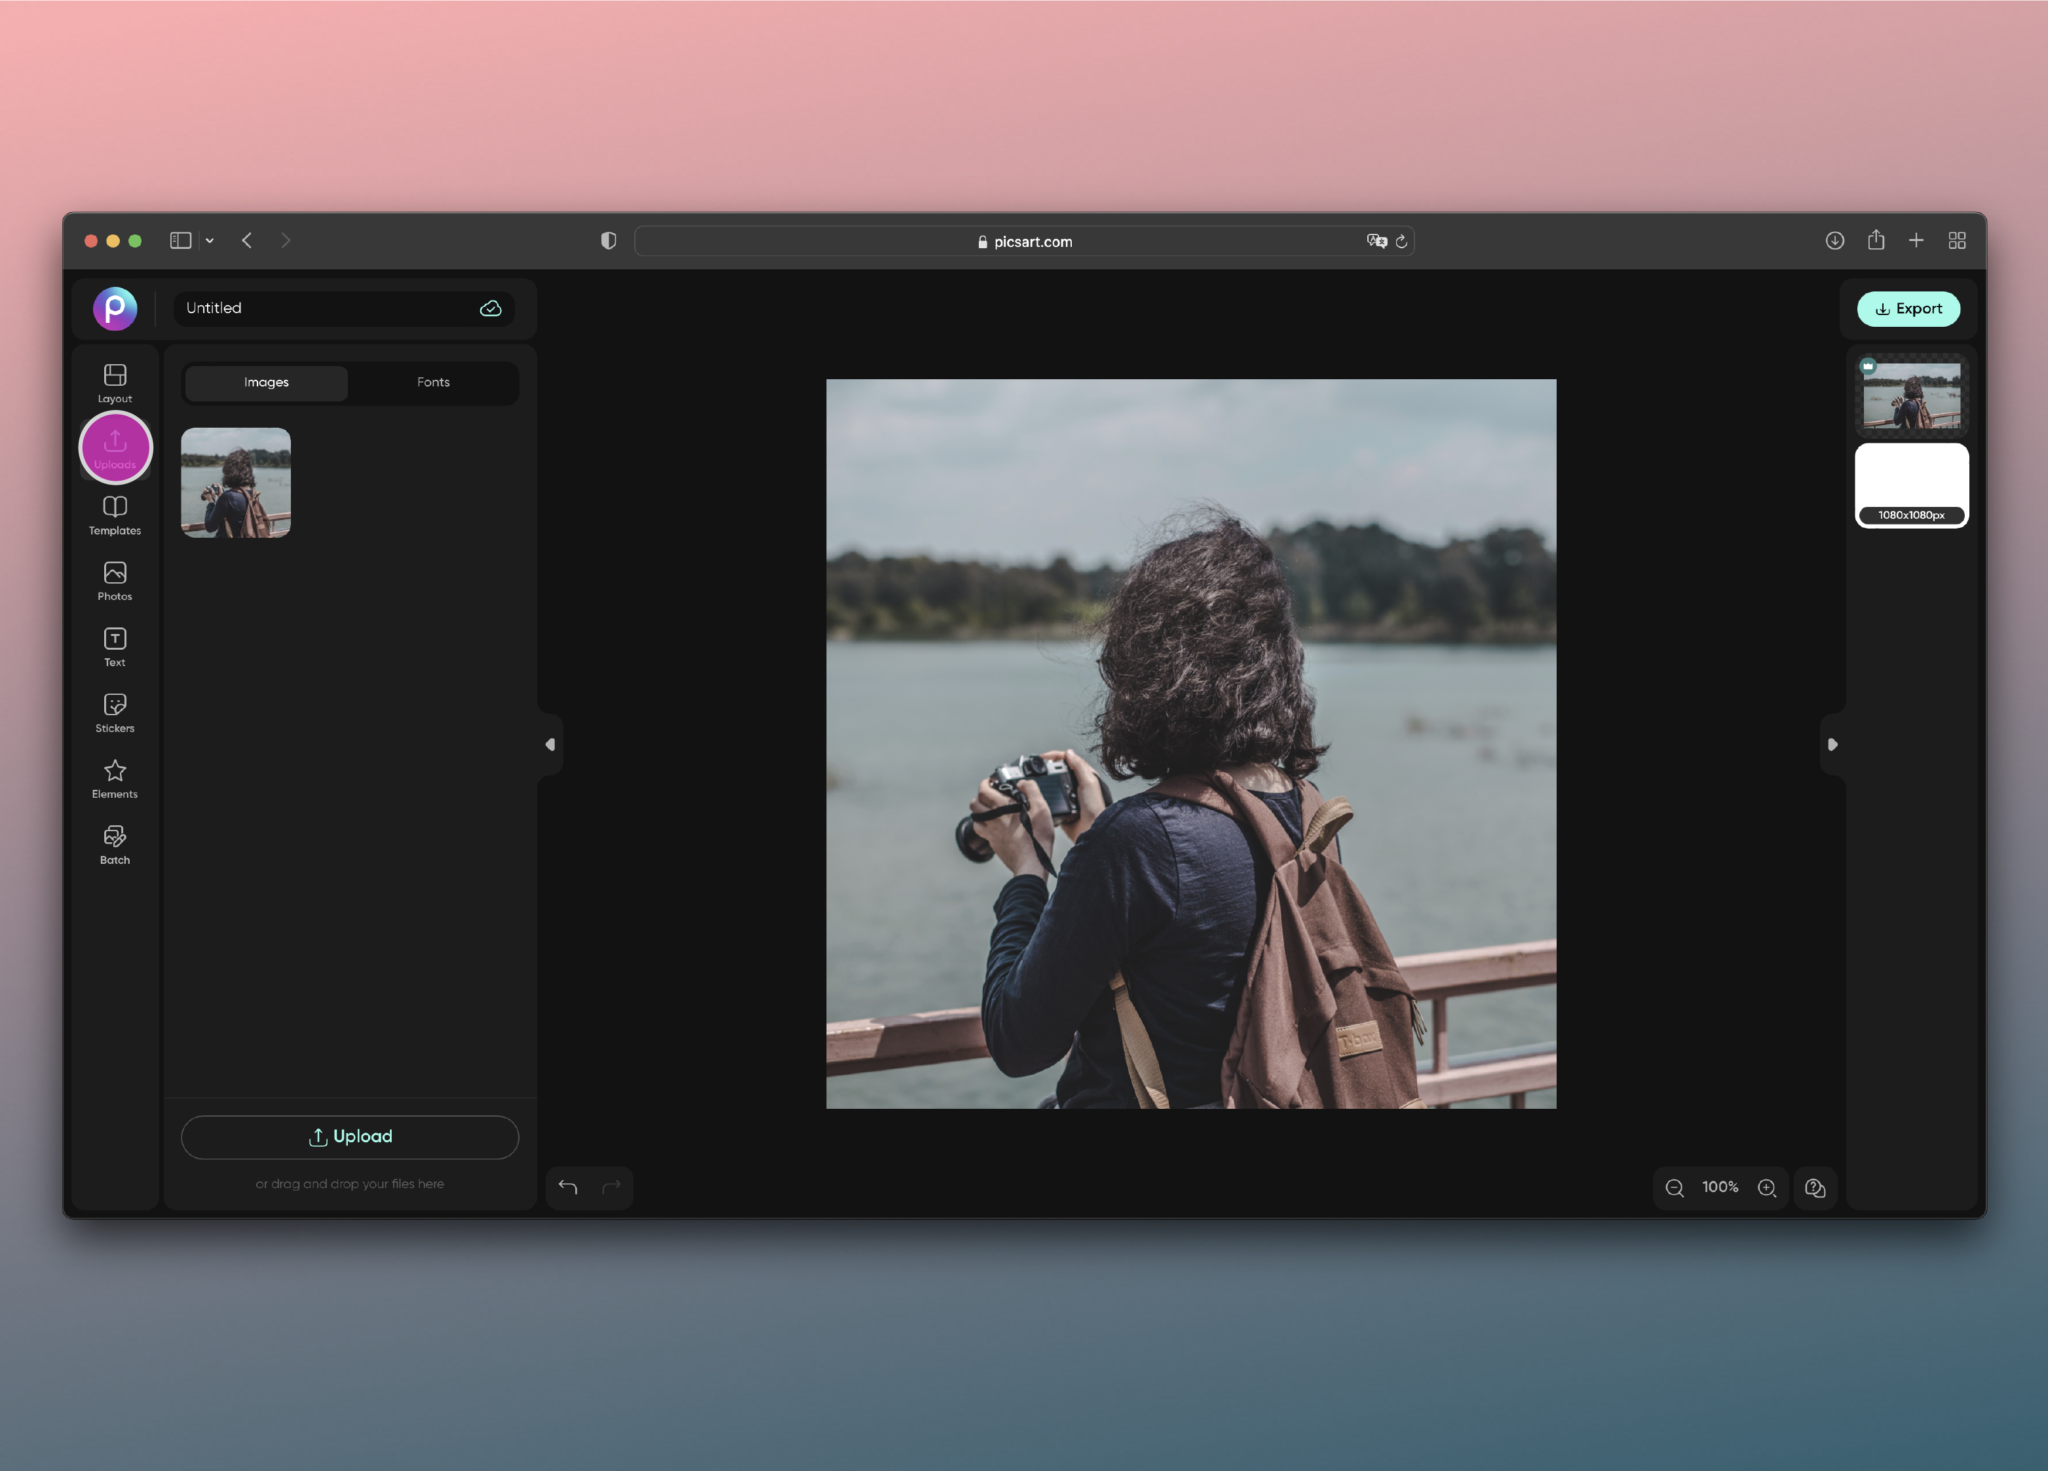Select the Layout panel in the sidebar
Image resolution: width=2048 pixels, height=1471 pixels.
point(114,382)
